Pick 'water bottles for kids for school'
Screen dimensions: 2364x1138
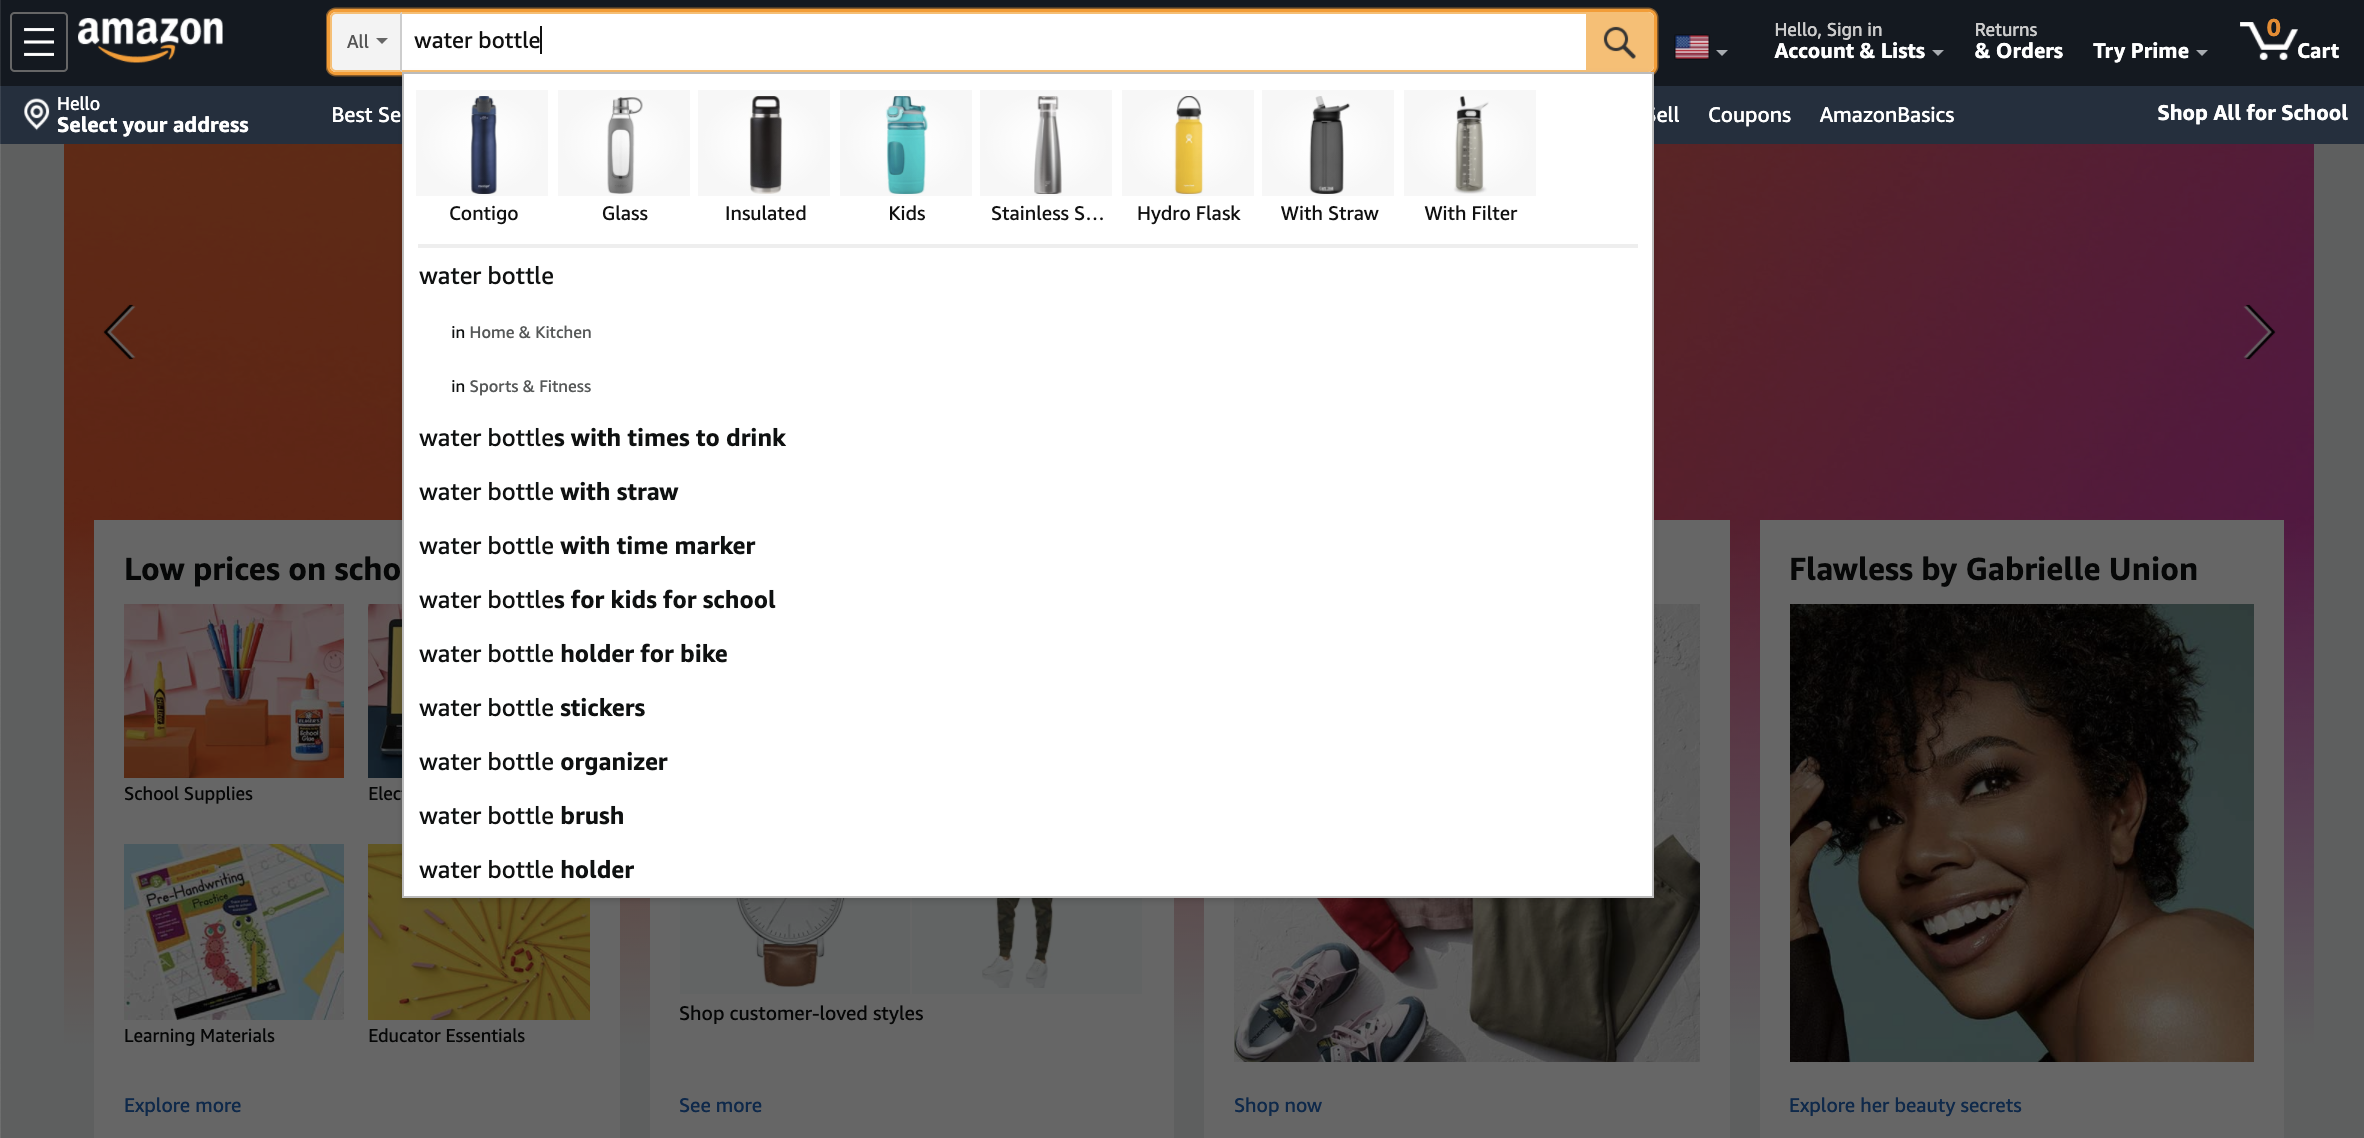point(1028,600)
